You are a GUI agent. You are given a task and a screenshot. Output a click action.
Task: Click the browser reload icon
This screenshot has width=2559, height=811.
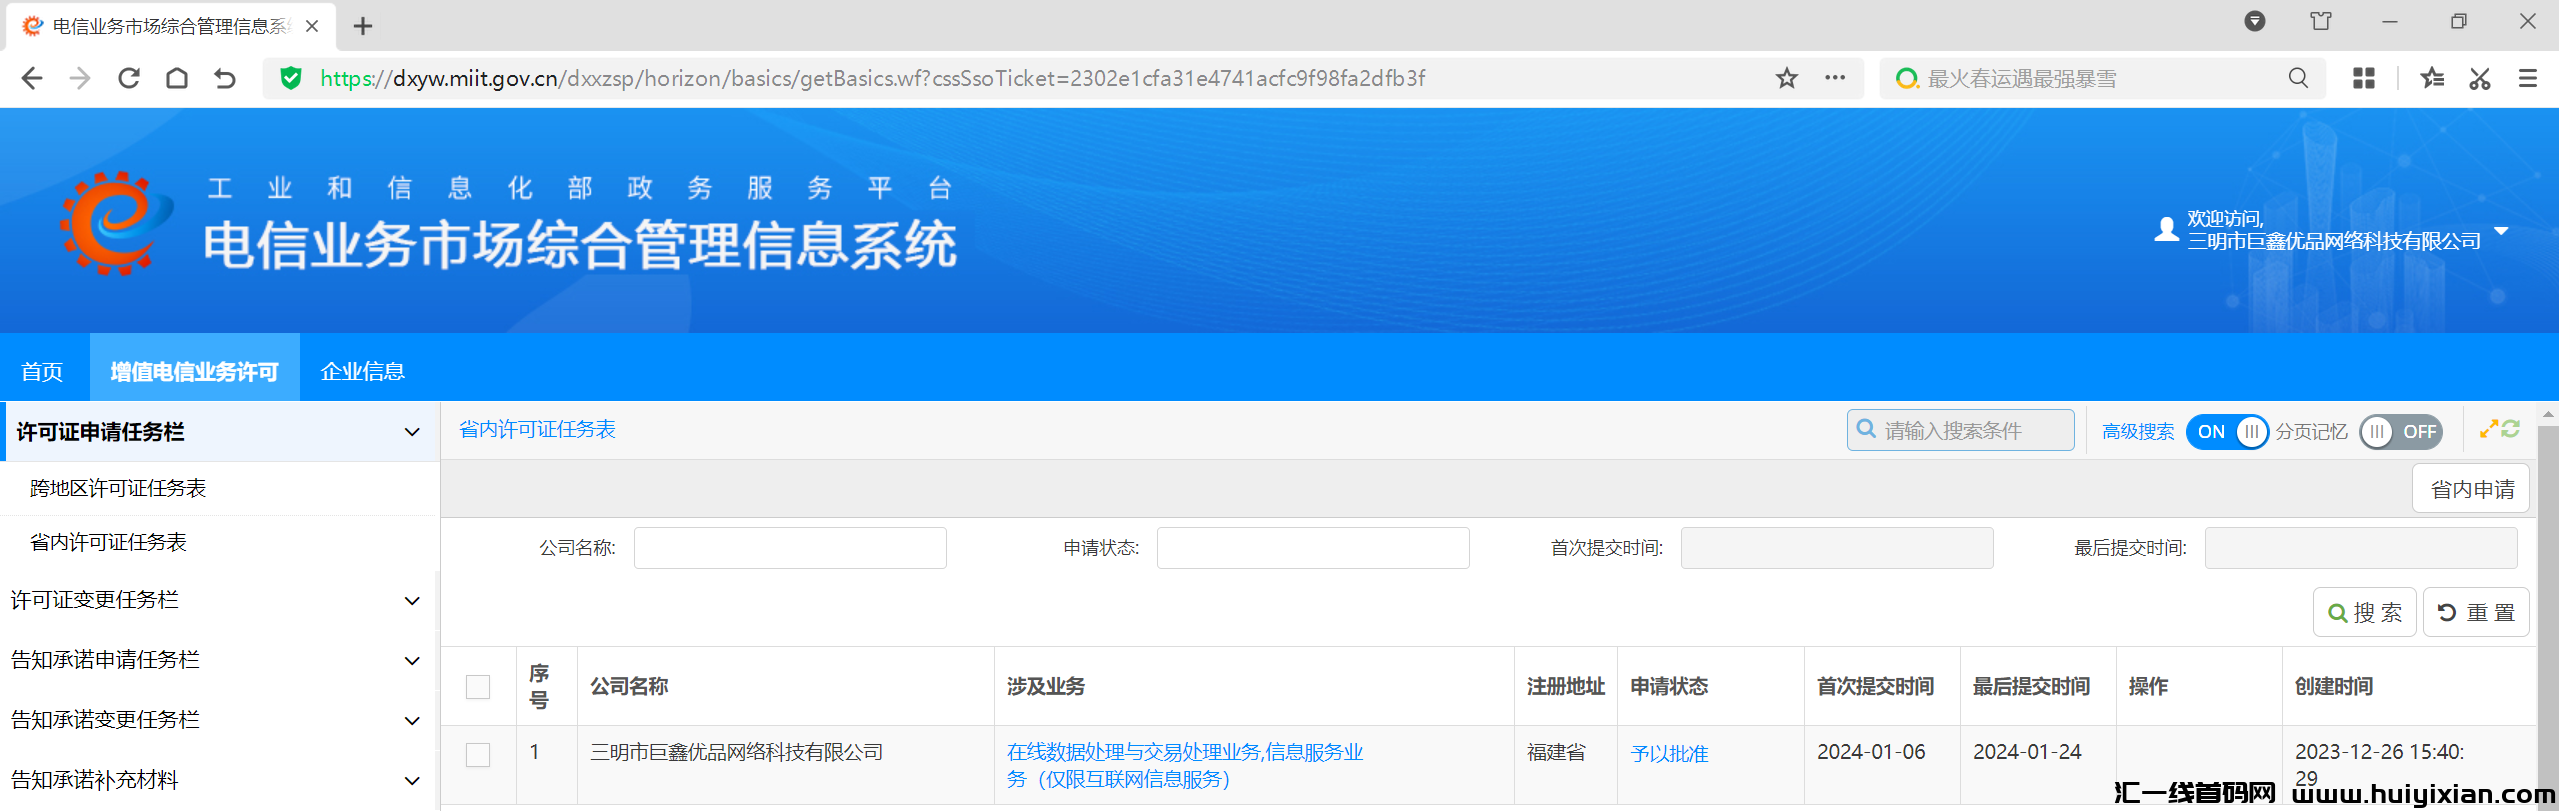pos(129,78)
